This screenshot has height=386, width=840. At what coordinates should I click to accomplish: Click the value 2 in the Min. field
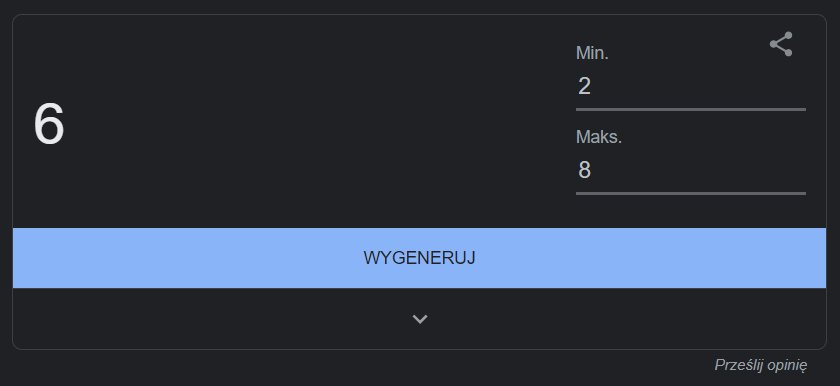tap(584, 86)
